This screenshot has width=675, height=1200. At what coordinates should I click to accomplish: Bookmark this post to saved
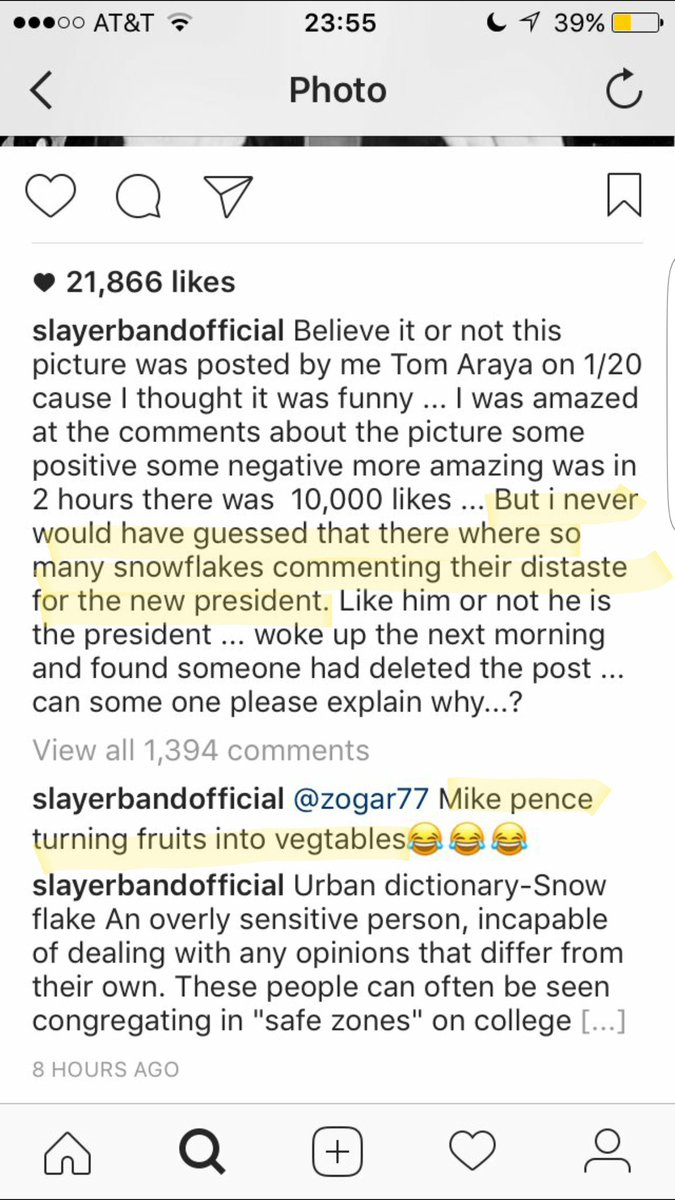624,195
